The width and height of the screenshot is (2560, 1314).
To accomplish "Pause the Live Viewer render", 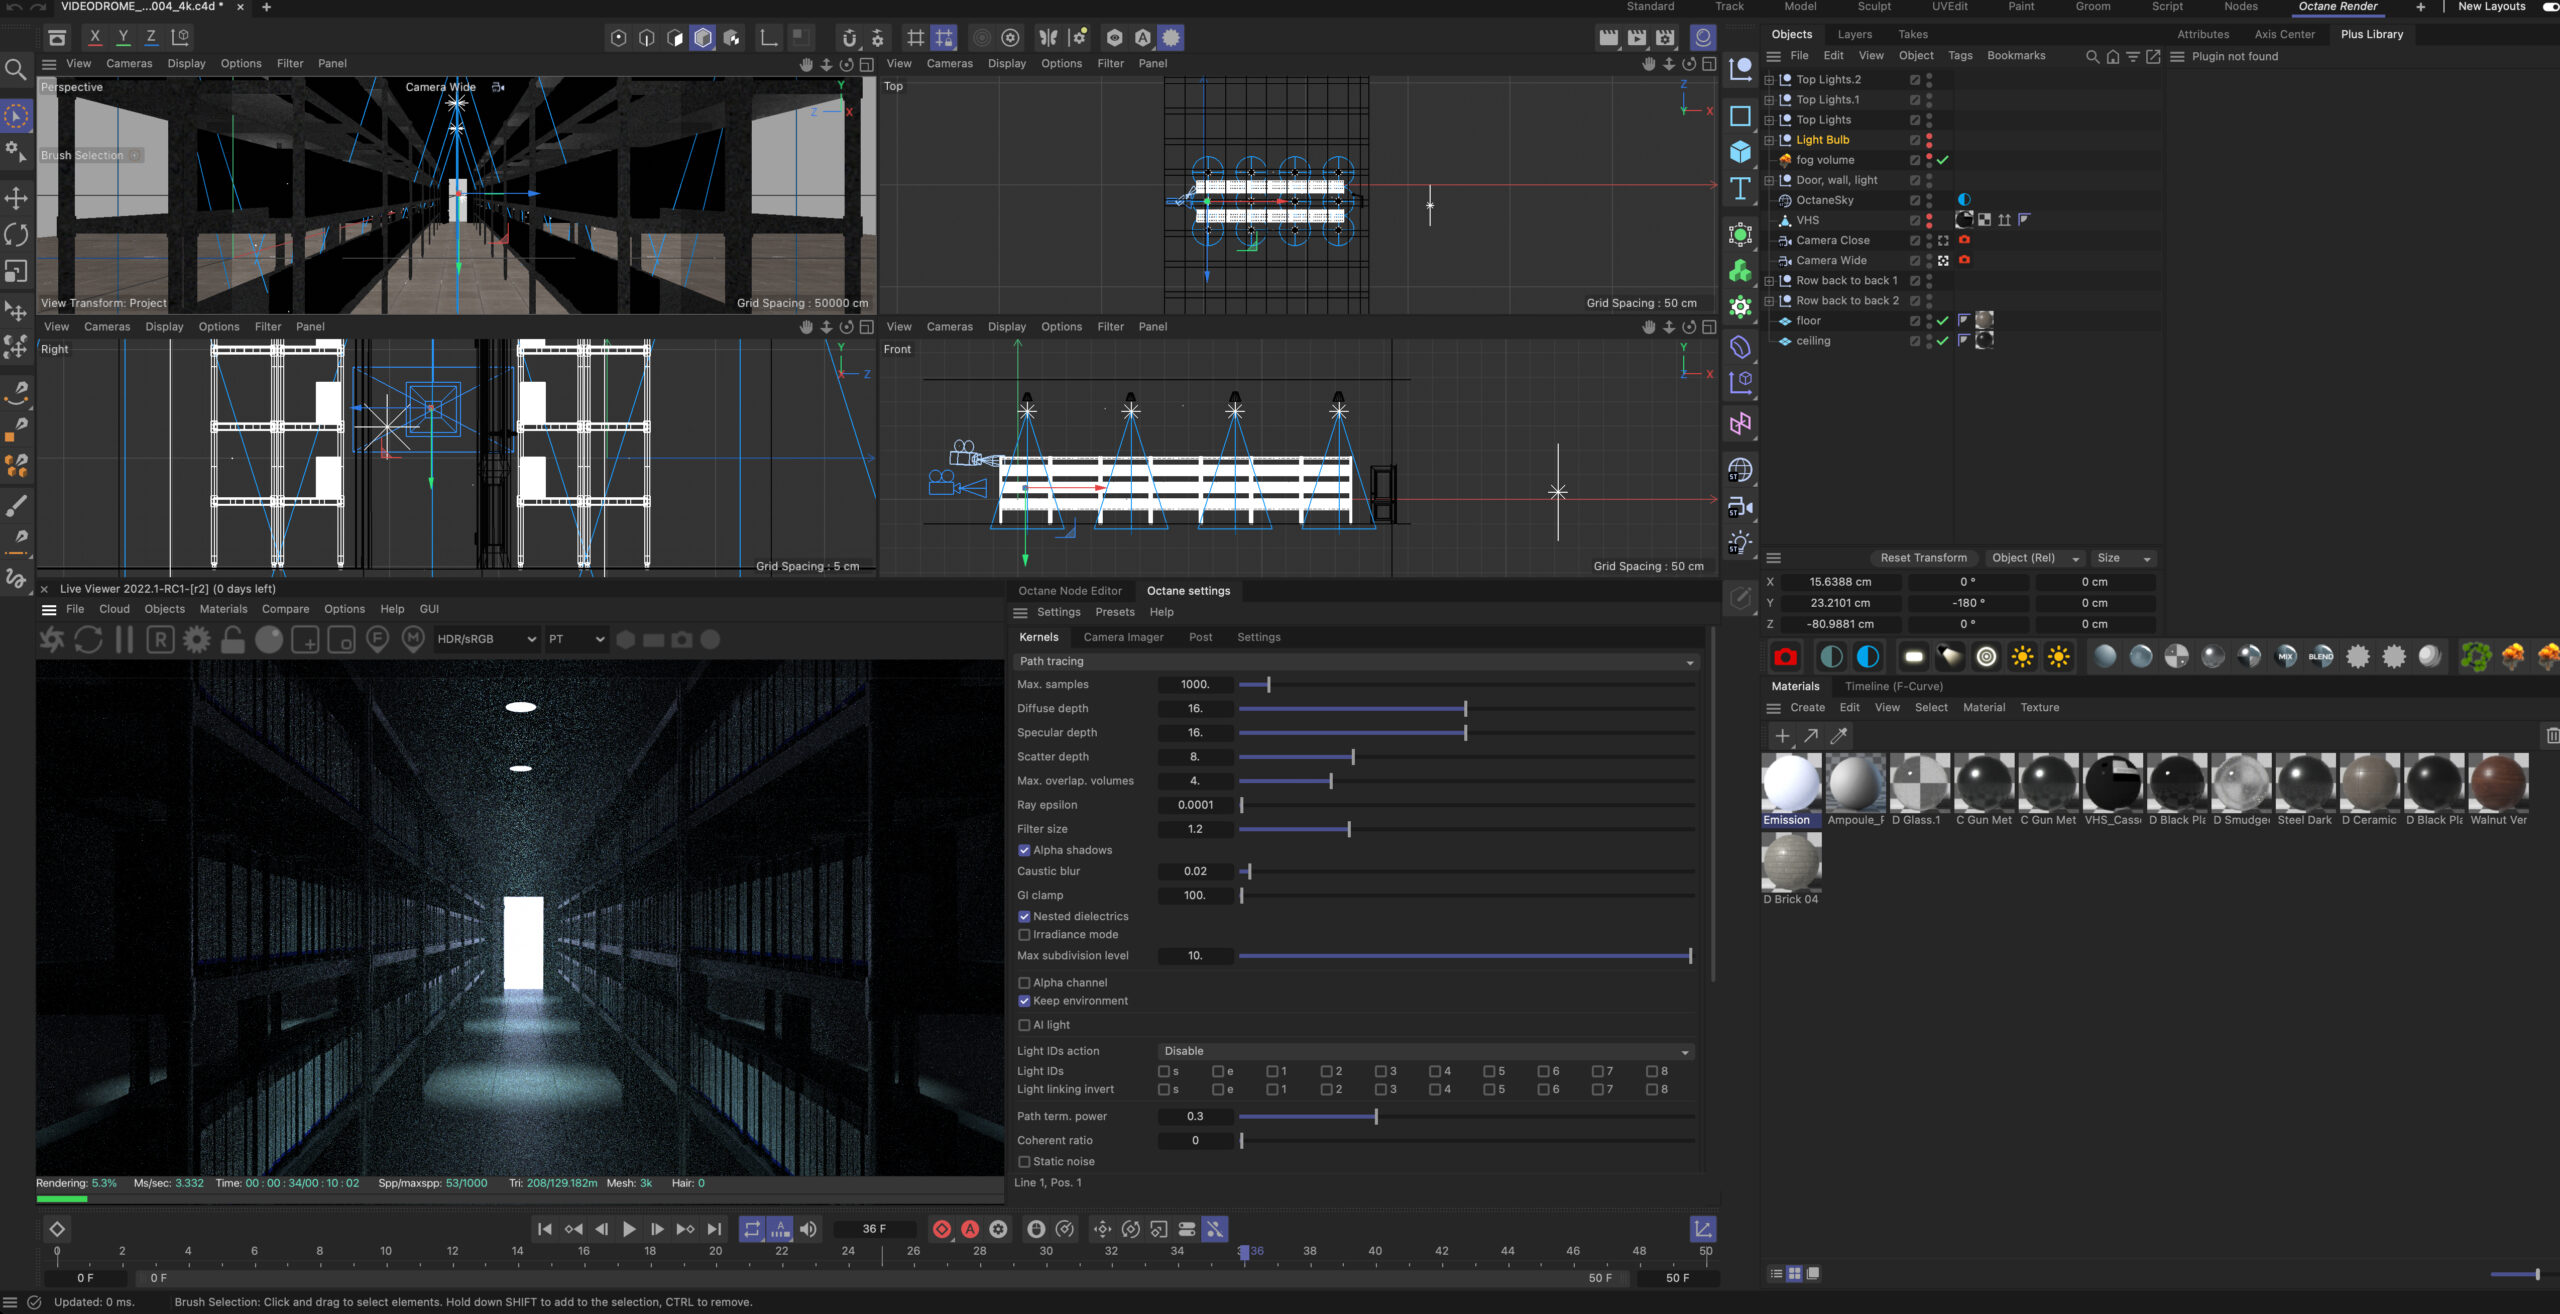I will pos(124,640).
